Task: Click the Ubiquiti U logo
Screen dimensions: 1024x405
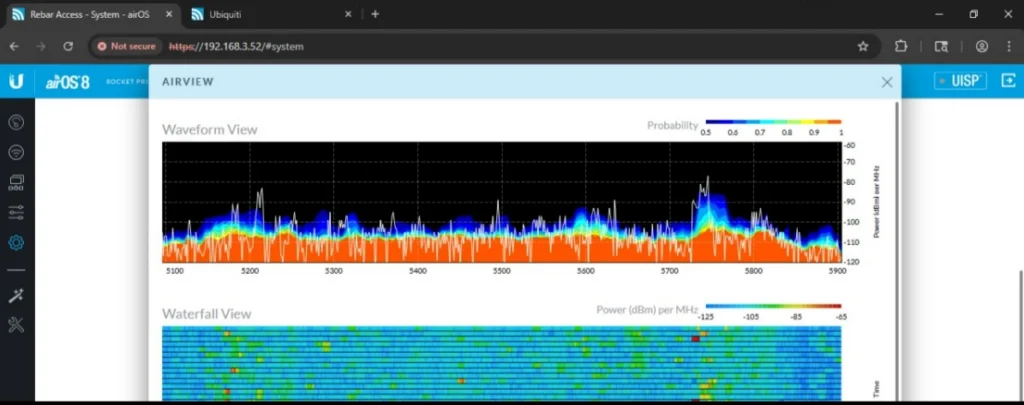Action: 16,81
